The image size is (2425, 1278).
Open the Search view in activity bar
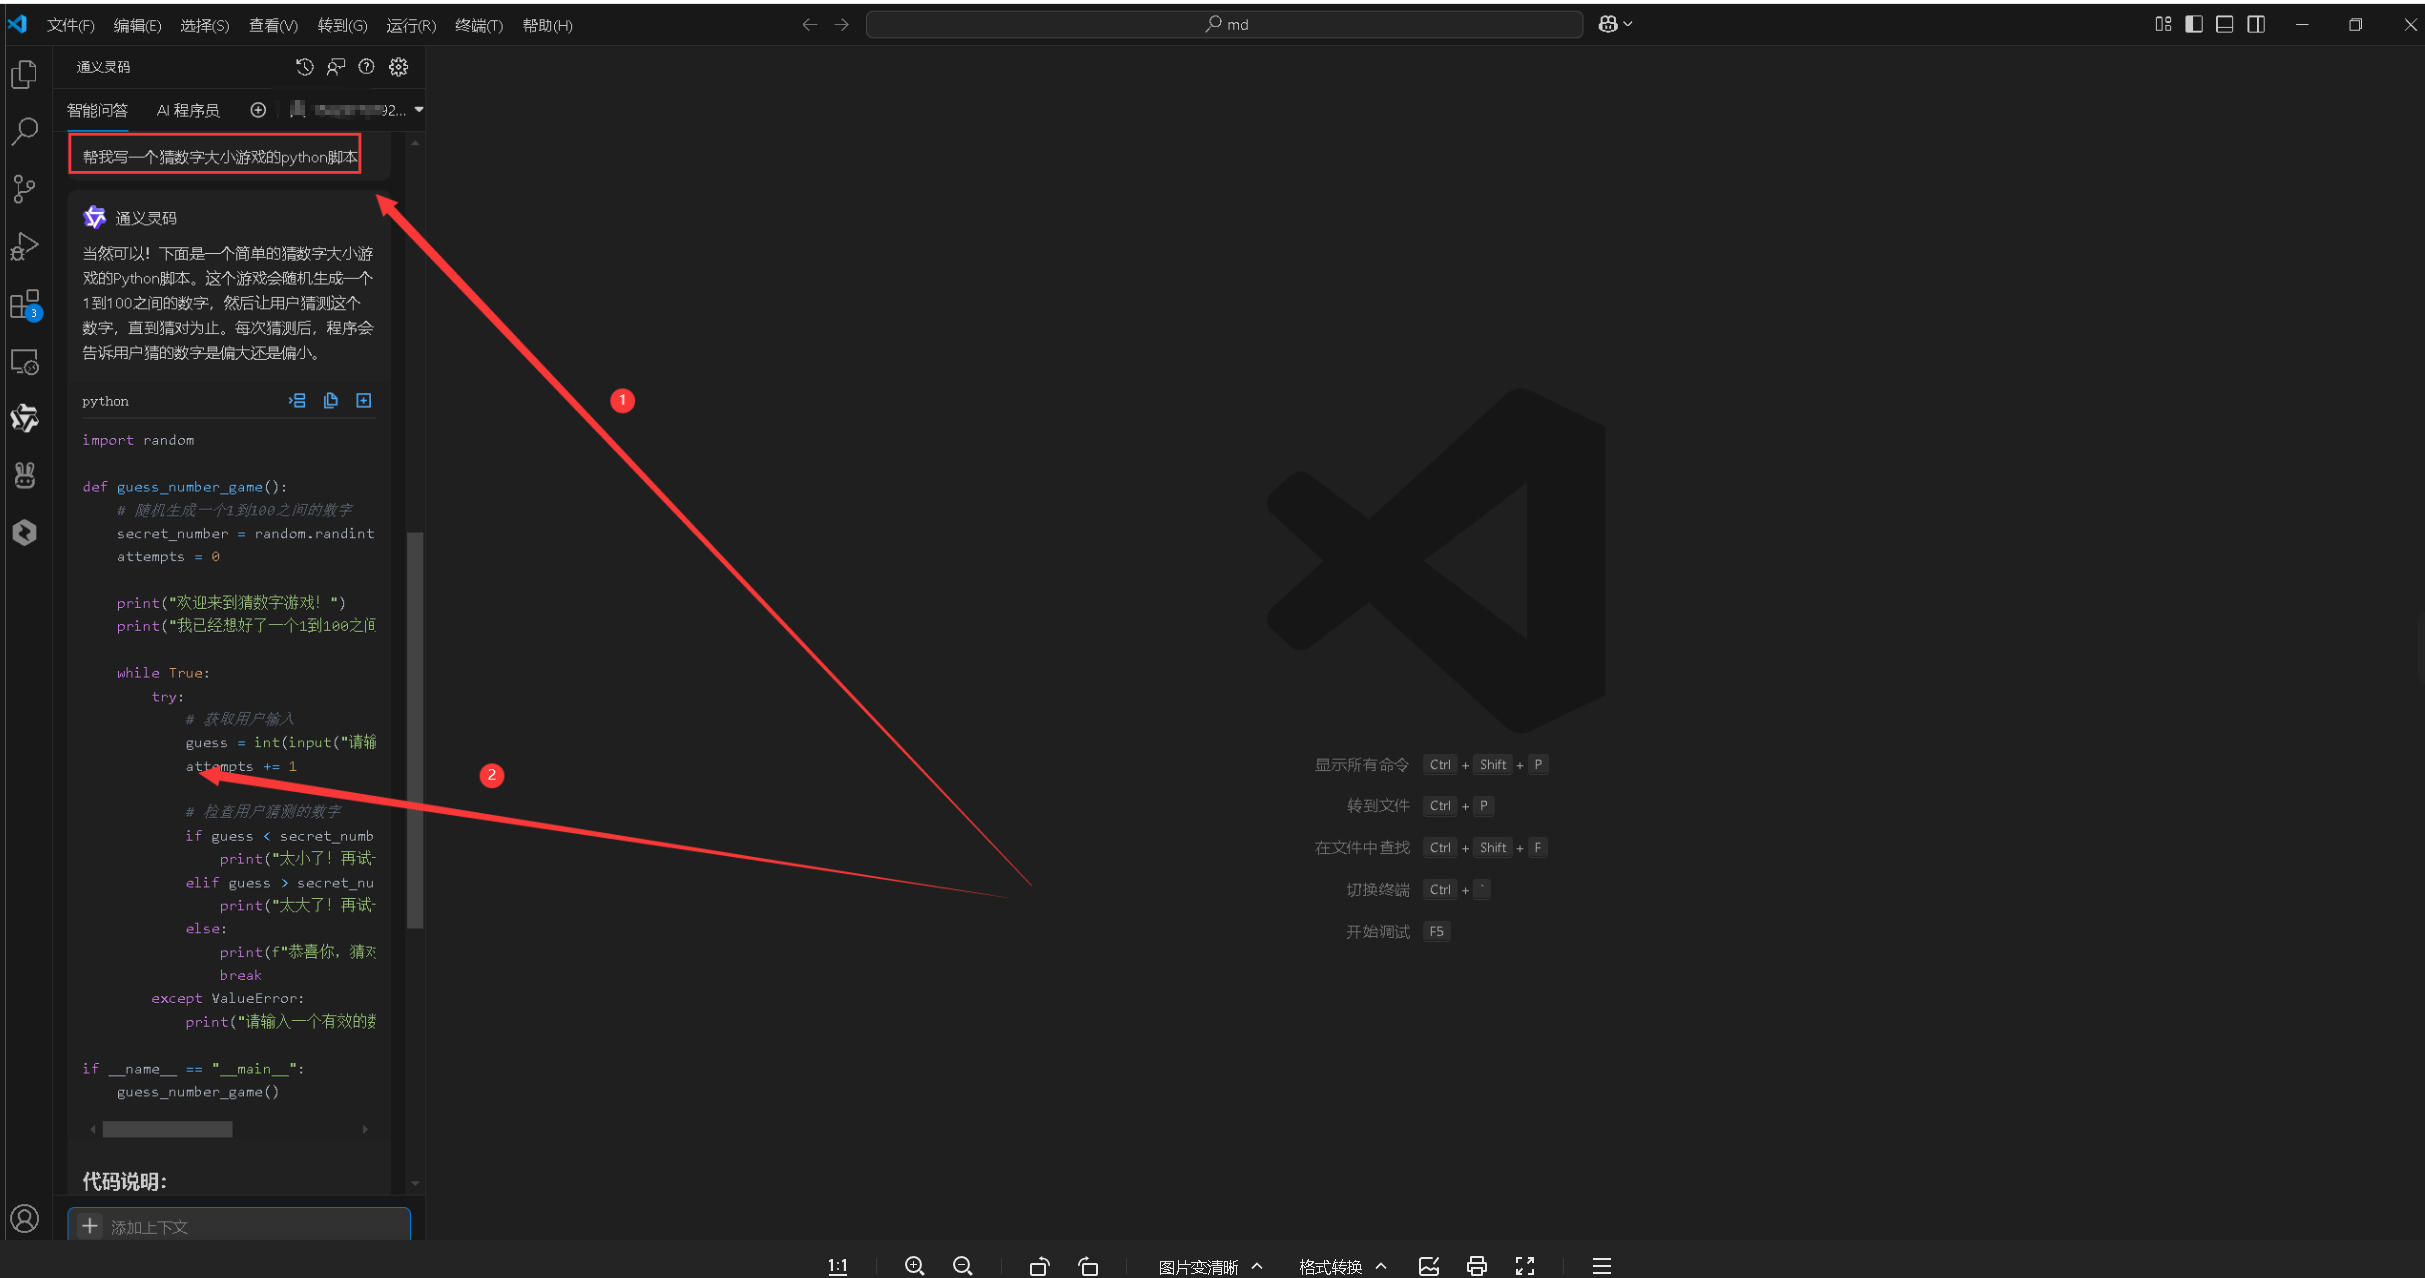pyautogui.click(x=25, y=131)
